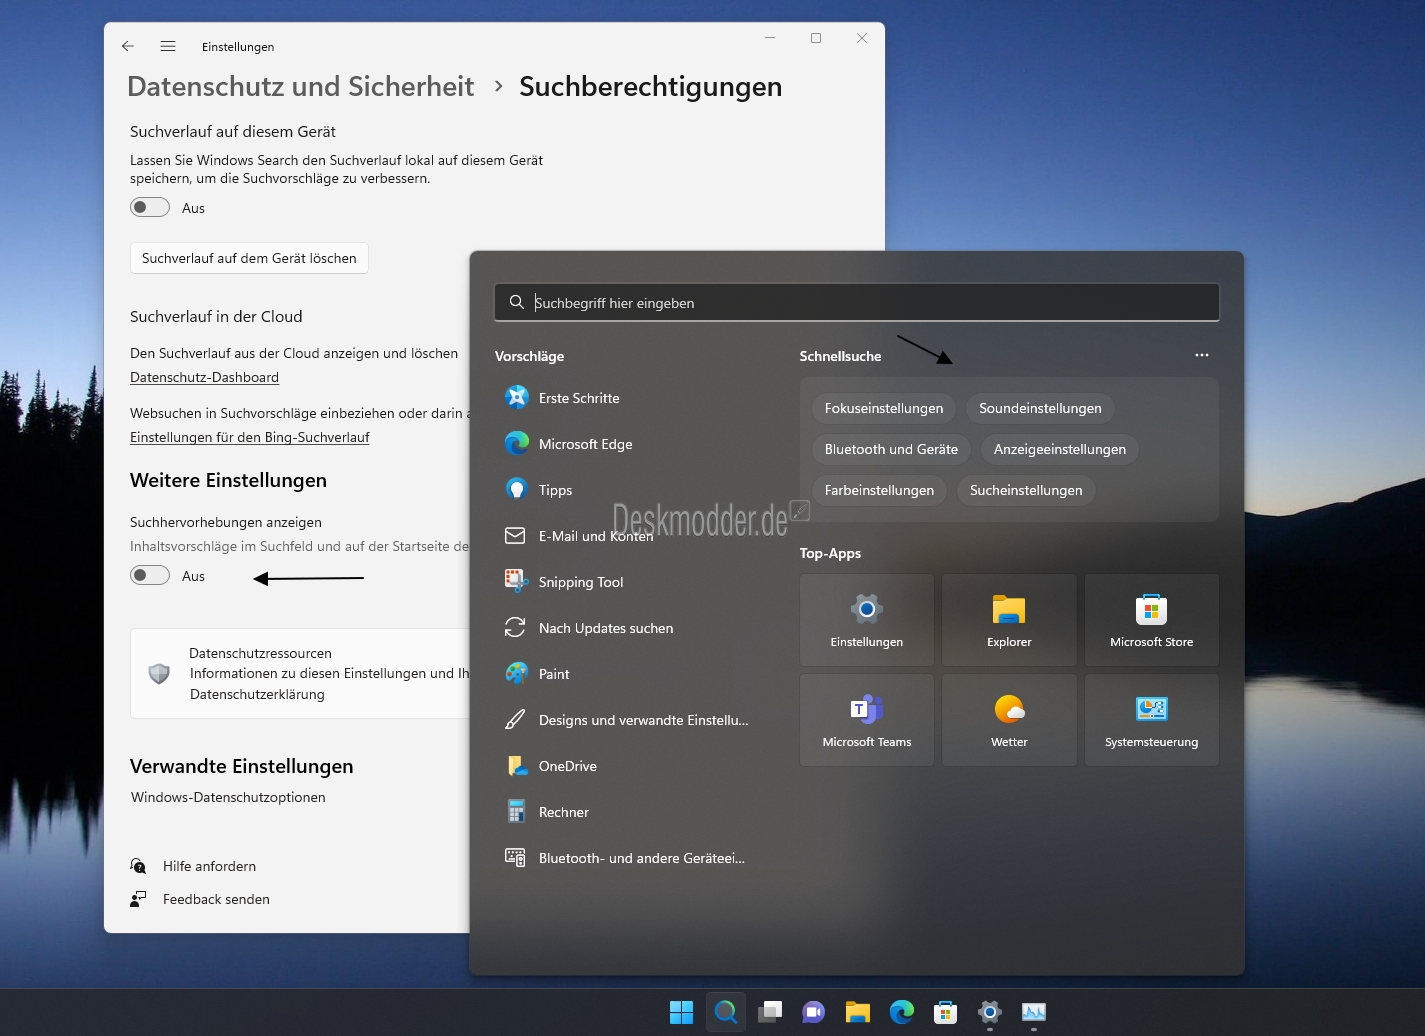Image resolution: width=1425 pixels, height=1036 pixels.
Task: Click the 'Weitere Einstellungen' heading
Action: [x=228, y=480]
